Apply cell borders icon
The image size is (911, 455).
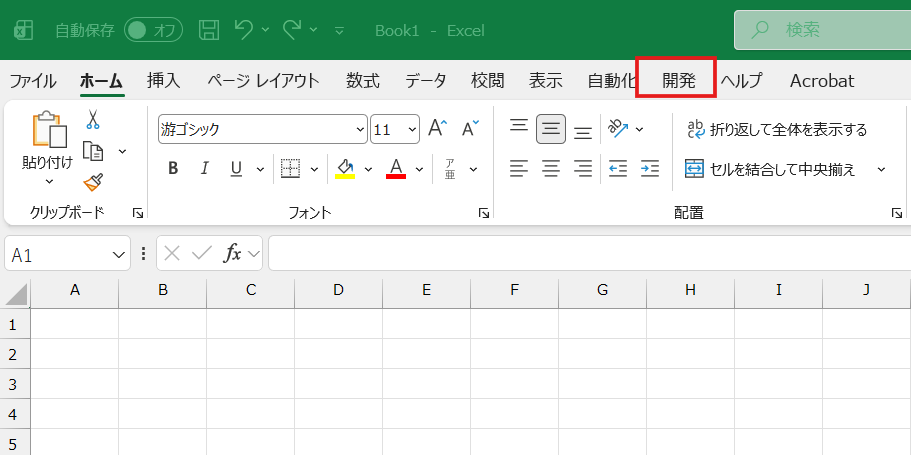290,169
